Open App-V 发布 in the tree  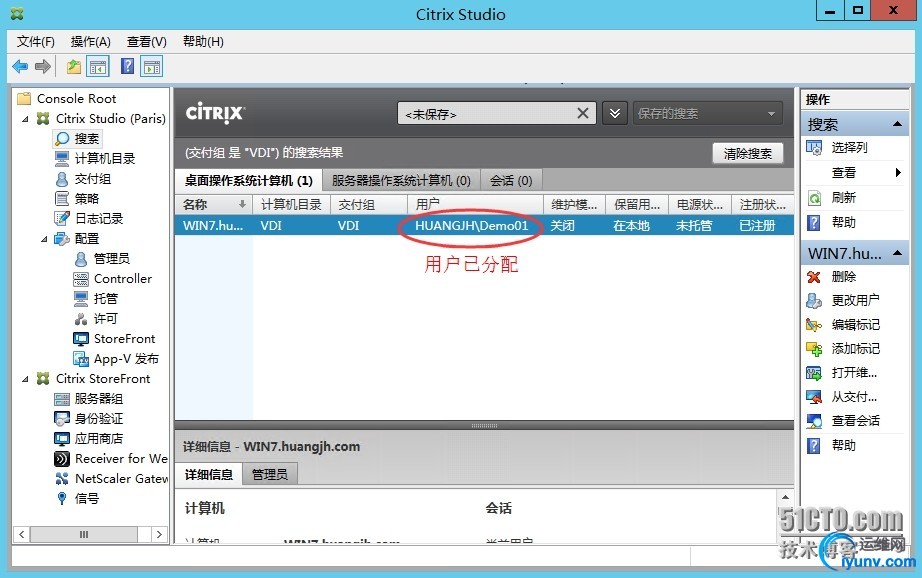click(126, 359)
